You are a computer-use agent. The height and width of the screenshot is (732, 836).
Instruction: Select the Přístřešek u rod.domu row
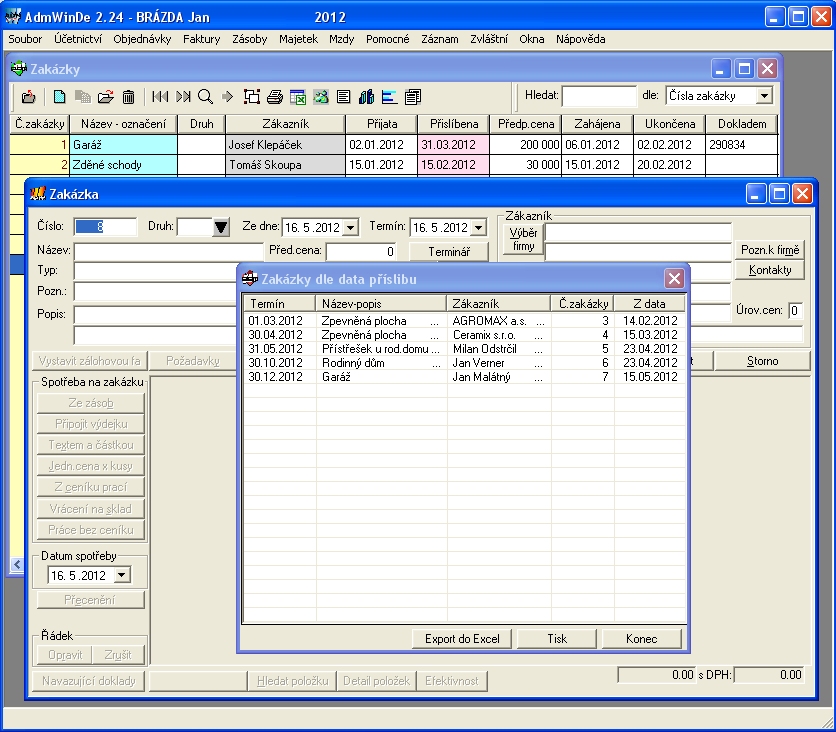pos(464,348)
